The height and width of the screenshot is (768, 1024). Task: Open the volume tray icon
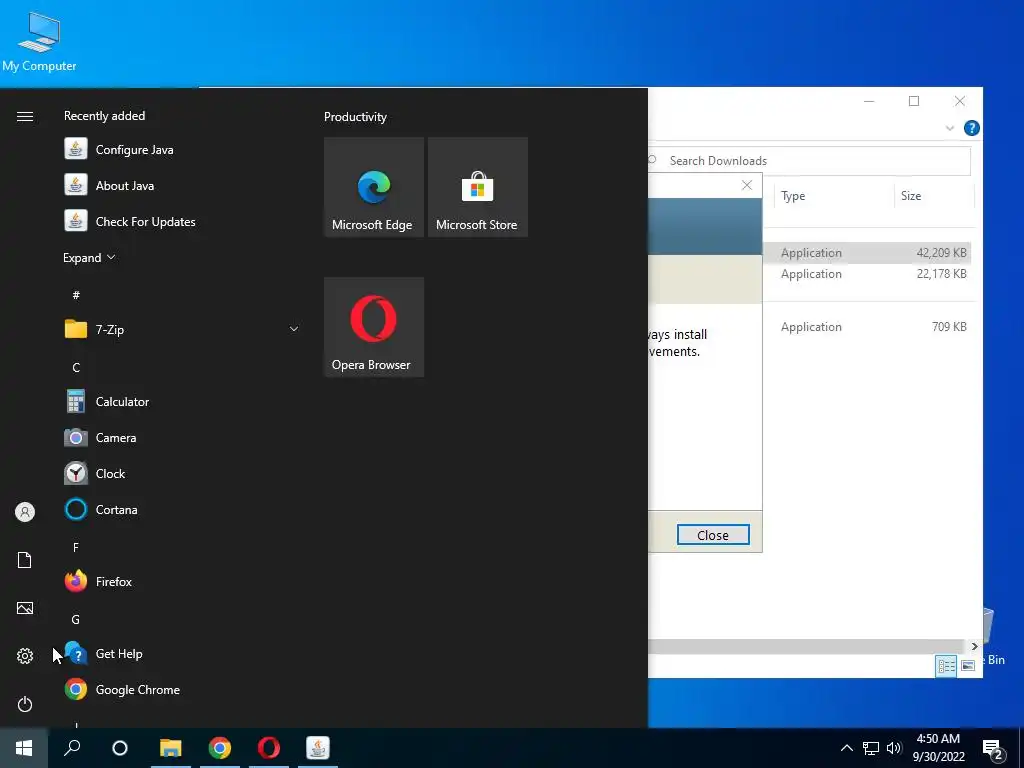point(894,748)
